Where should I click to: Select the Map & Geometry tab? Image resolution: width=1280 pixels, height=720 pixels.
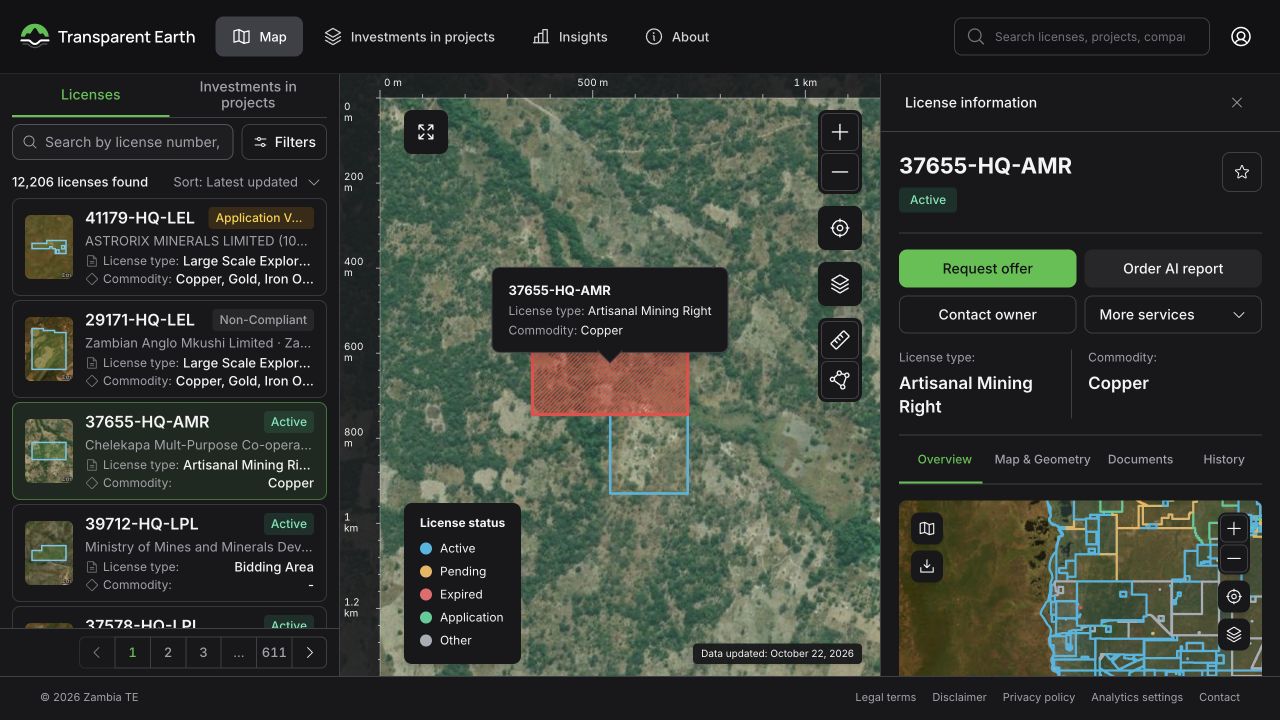click(1042, 460)
